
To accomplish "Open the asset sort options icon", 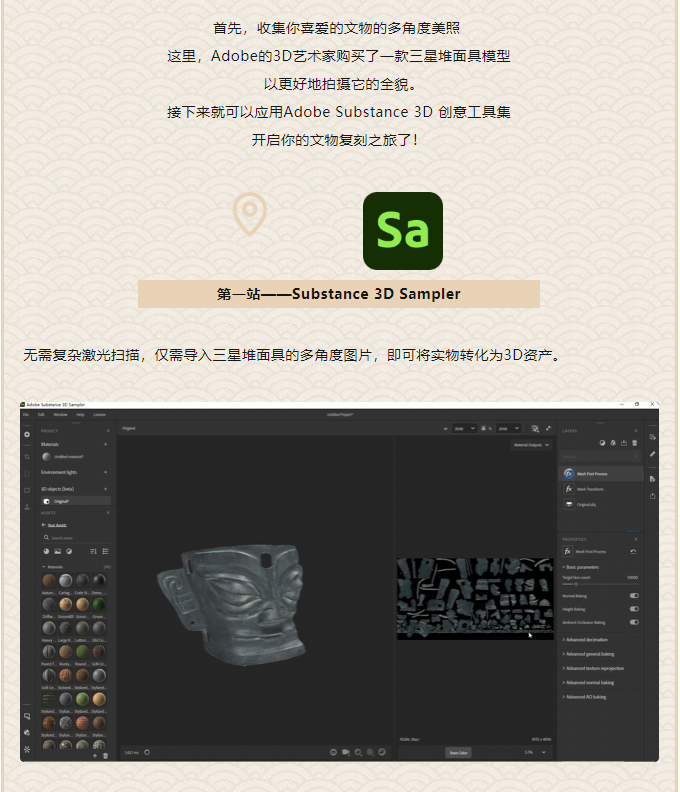I will tap(93, 552).
